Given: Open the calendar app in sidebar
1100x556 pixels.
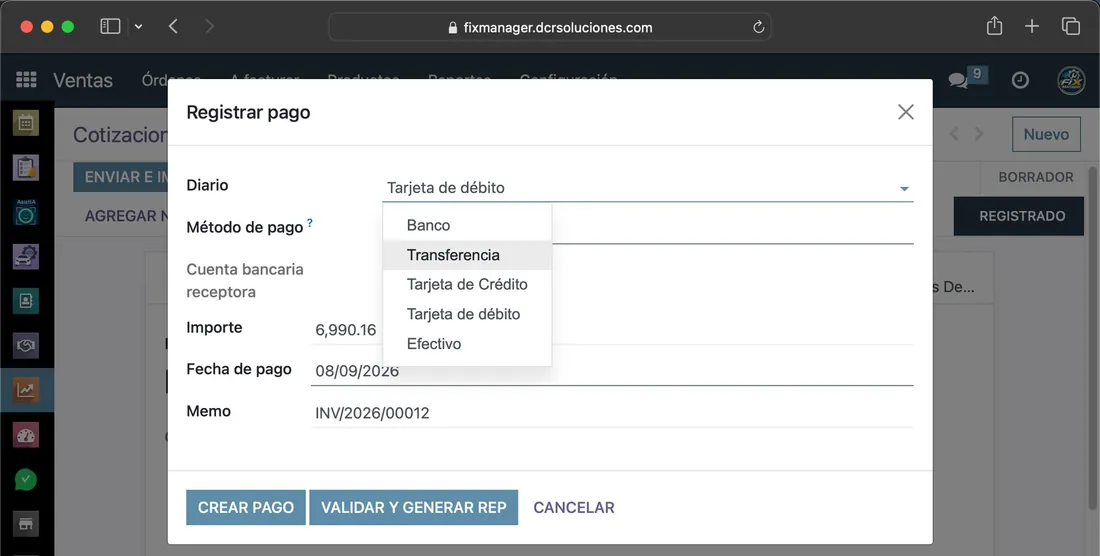Looking at the screenshot, I should tap(26, 123).
